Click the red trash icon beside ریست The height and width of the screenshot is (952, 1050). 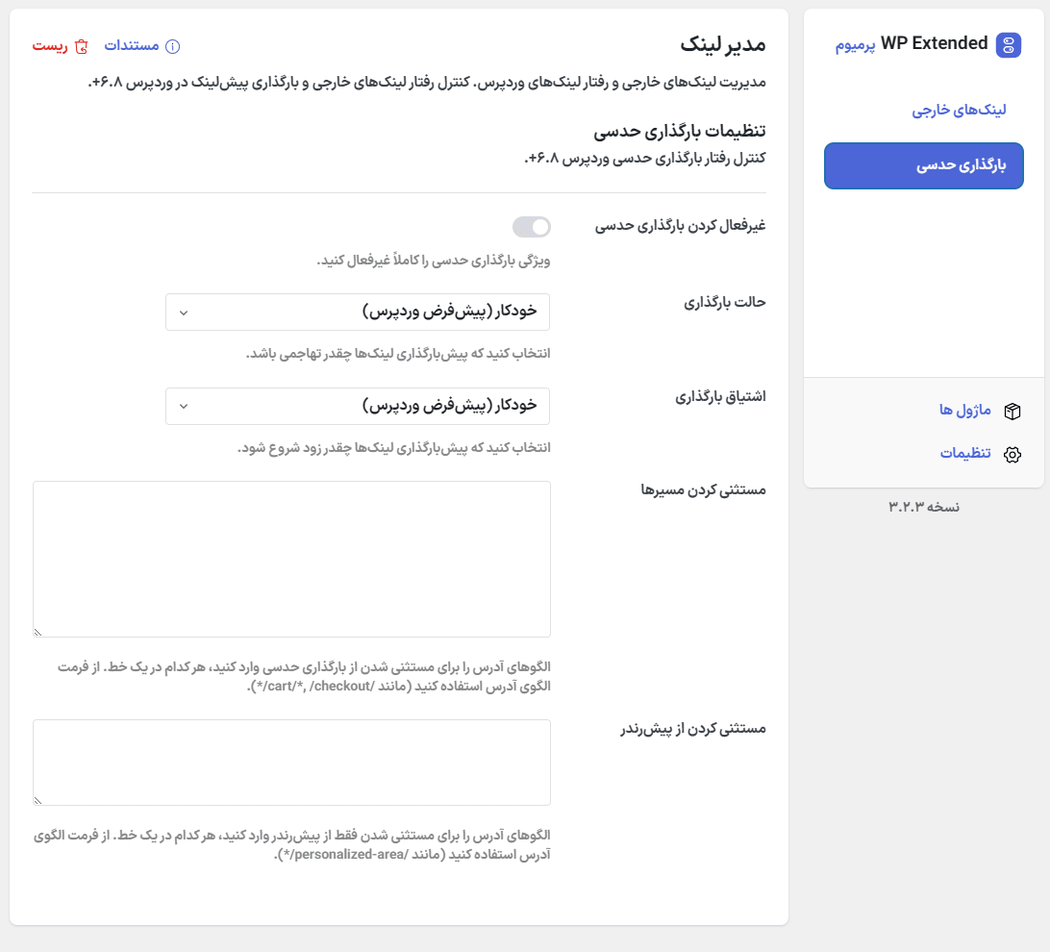point(82,46)
